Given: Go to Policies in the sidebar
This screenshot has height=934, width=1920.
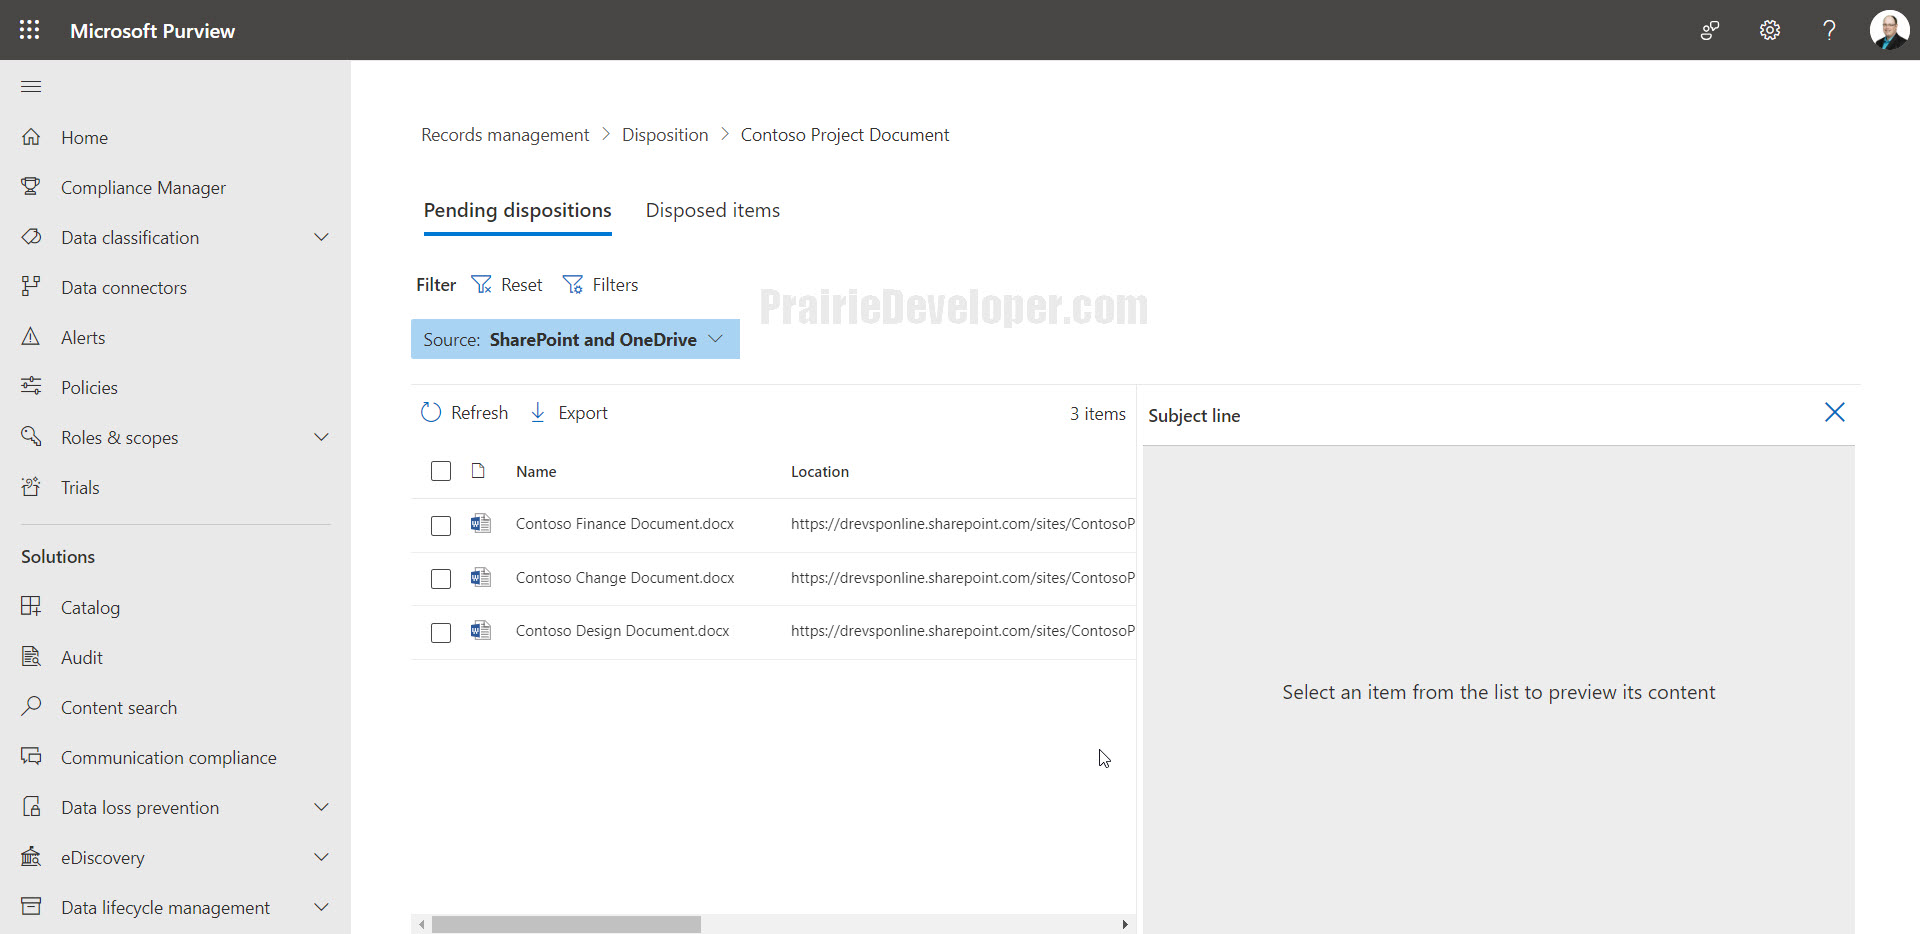Looking at the screenshot, I should 89,387.
